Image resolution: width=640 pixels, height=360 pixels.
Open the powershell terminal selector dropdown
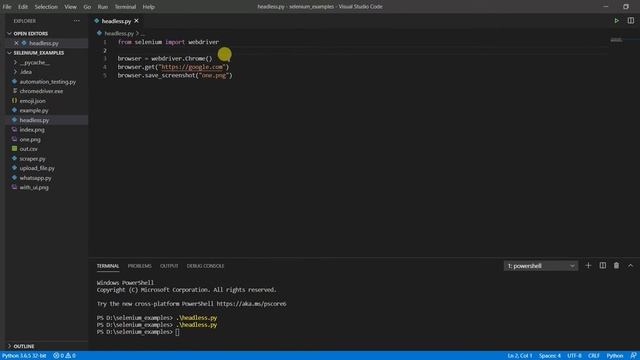pos(541,266)
